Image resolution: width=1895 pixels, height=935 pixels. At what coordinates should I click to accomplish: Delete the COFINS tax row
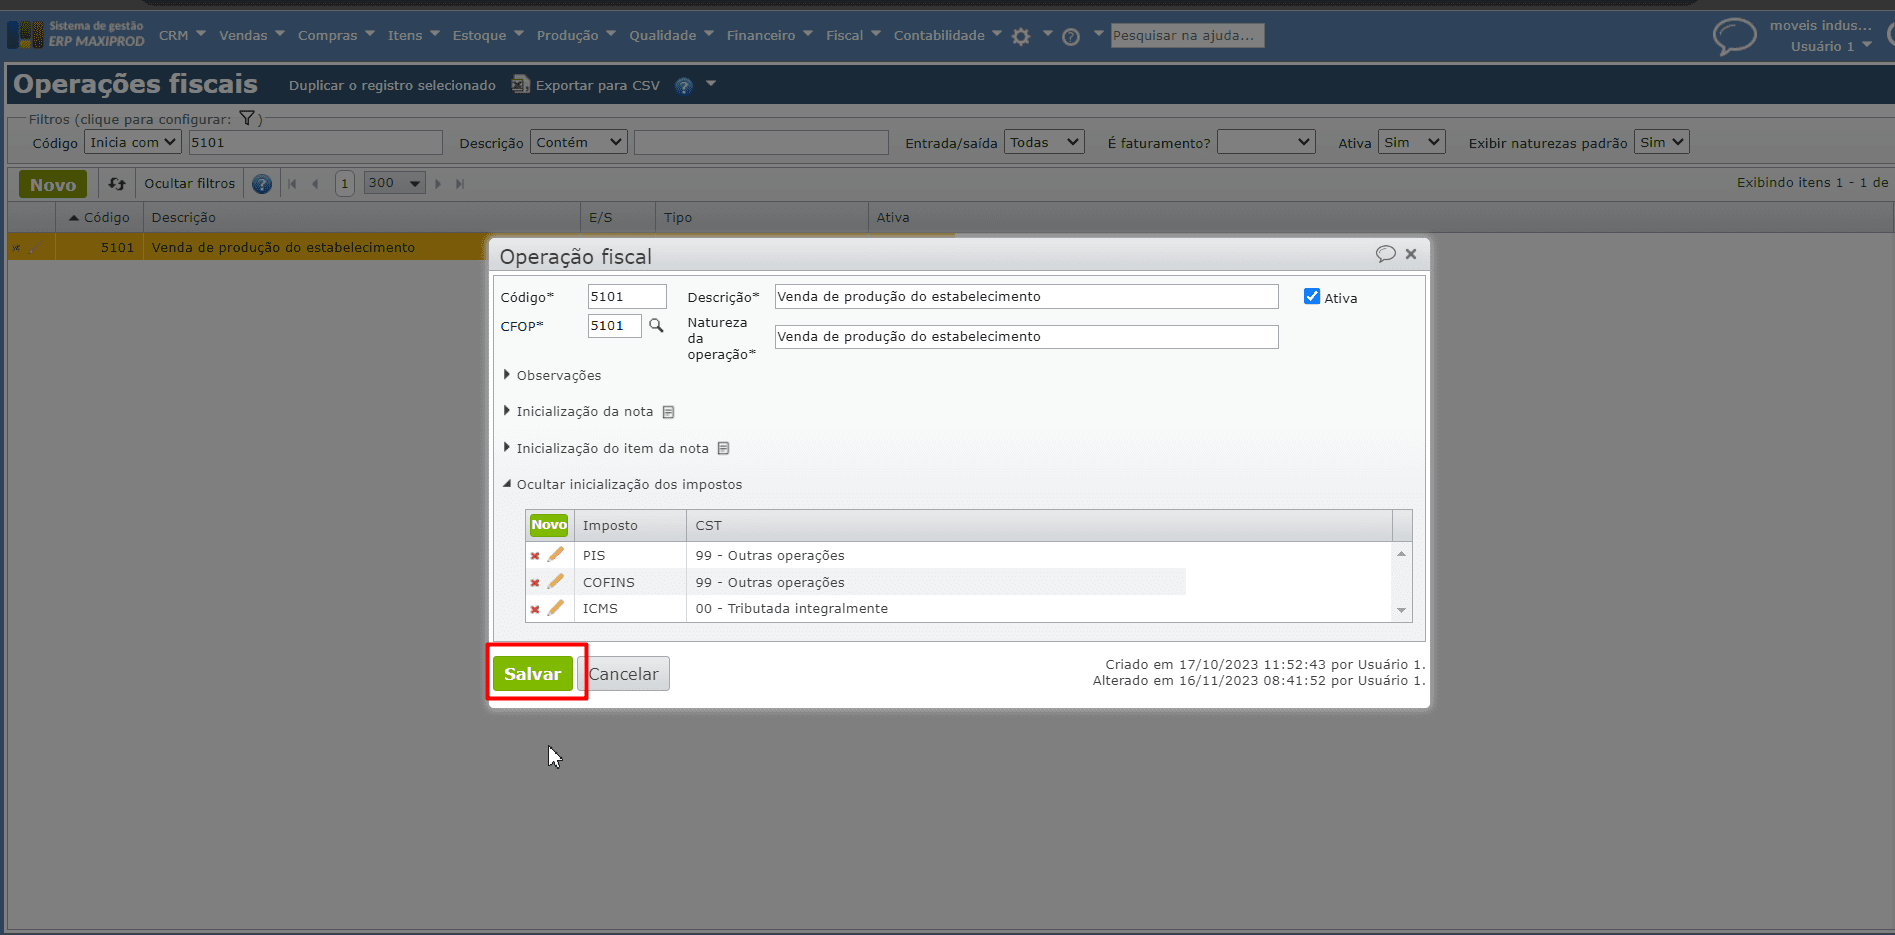[535, 583]
